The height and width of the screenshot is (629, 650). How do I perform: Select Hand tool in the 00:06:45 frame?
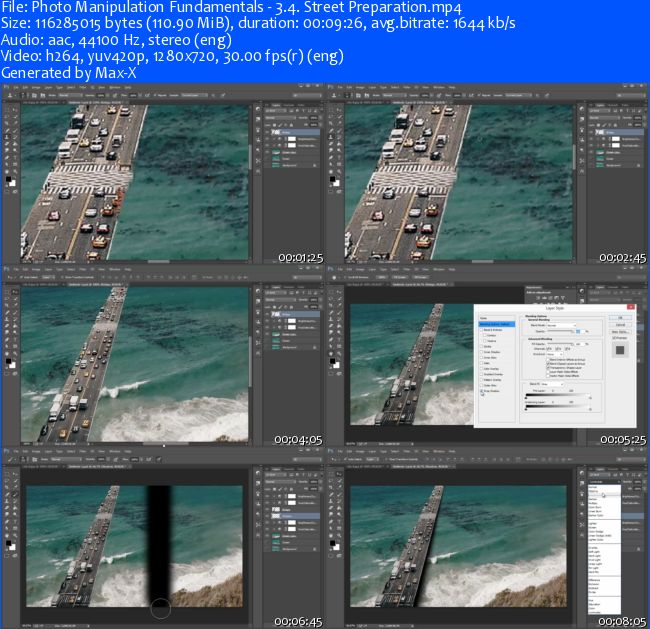click(7, 536)
